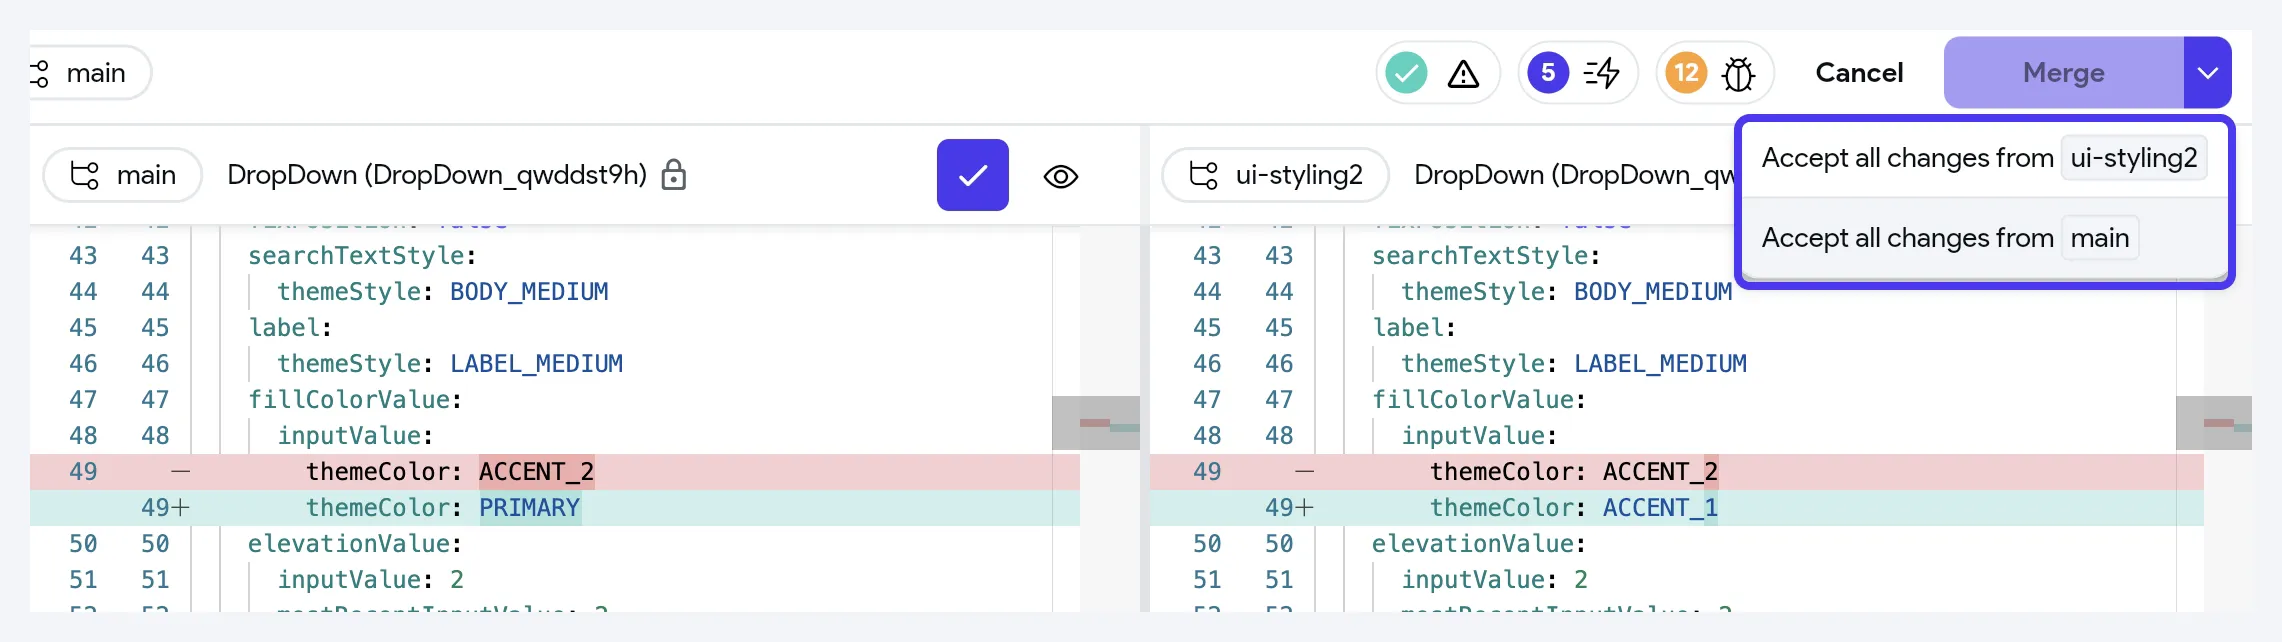Click the blue badge showing 5
The image size is (2282, 642).
click(1548, 73)
